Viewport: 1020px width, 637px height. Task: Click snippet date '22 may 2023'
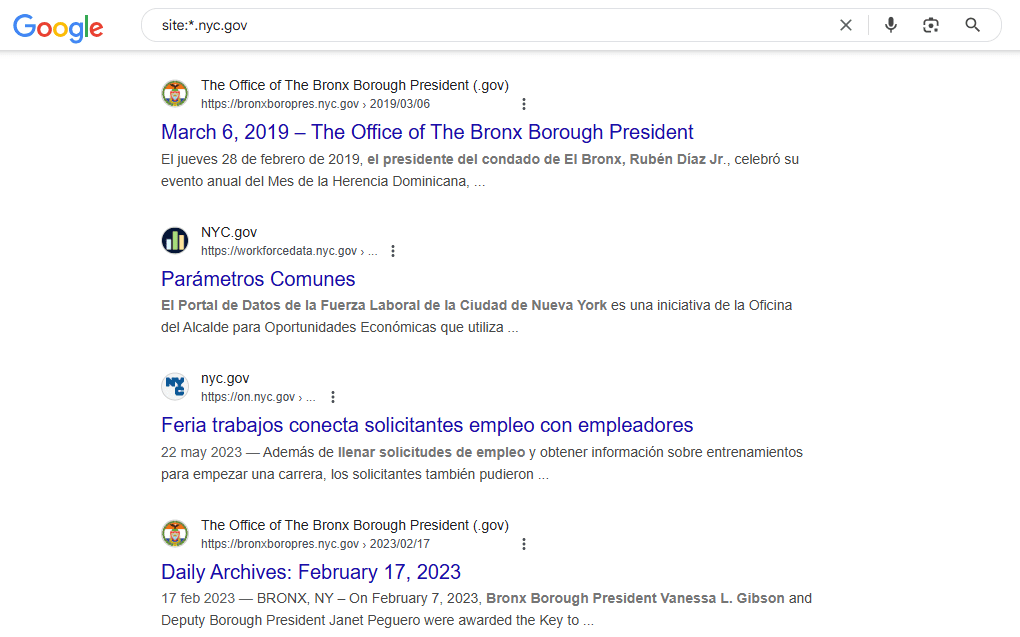(201, 452)
